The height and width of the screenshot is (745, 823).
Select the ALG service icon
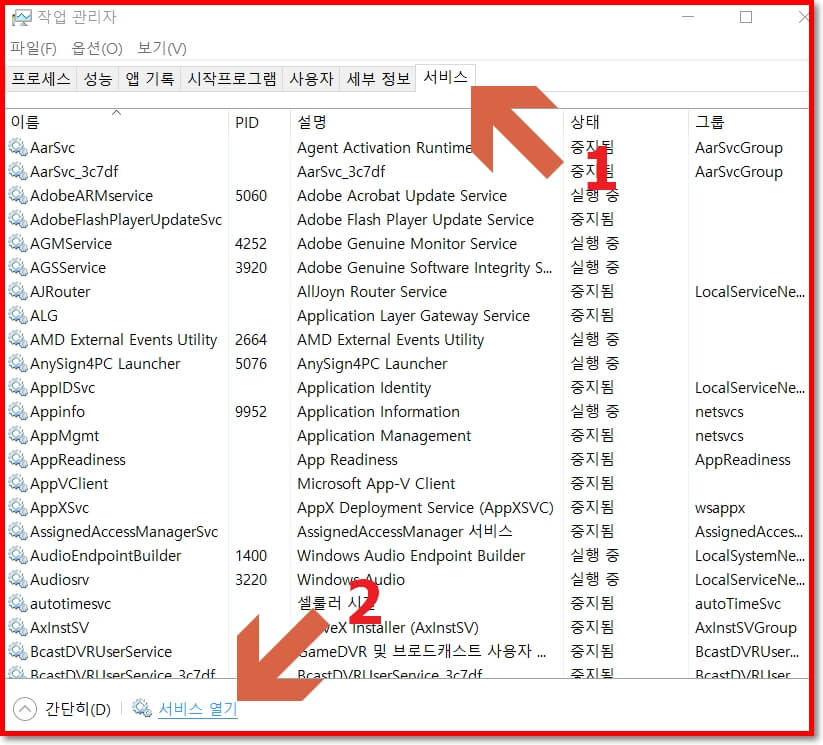18,315
